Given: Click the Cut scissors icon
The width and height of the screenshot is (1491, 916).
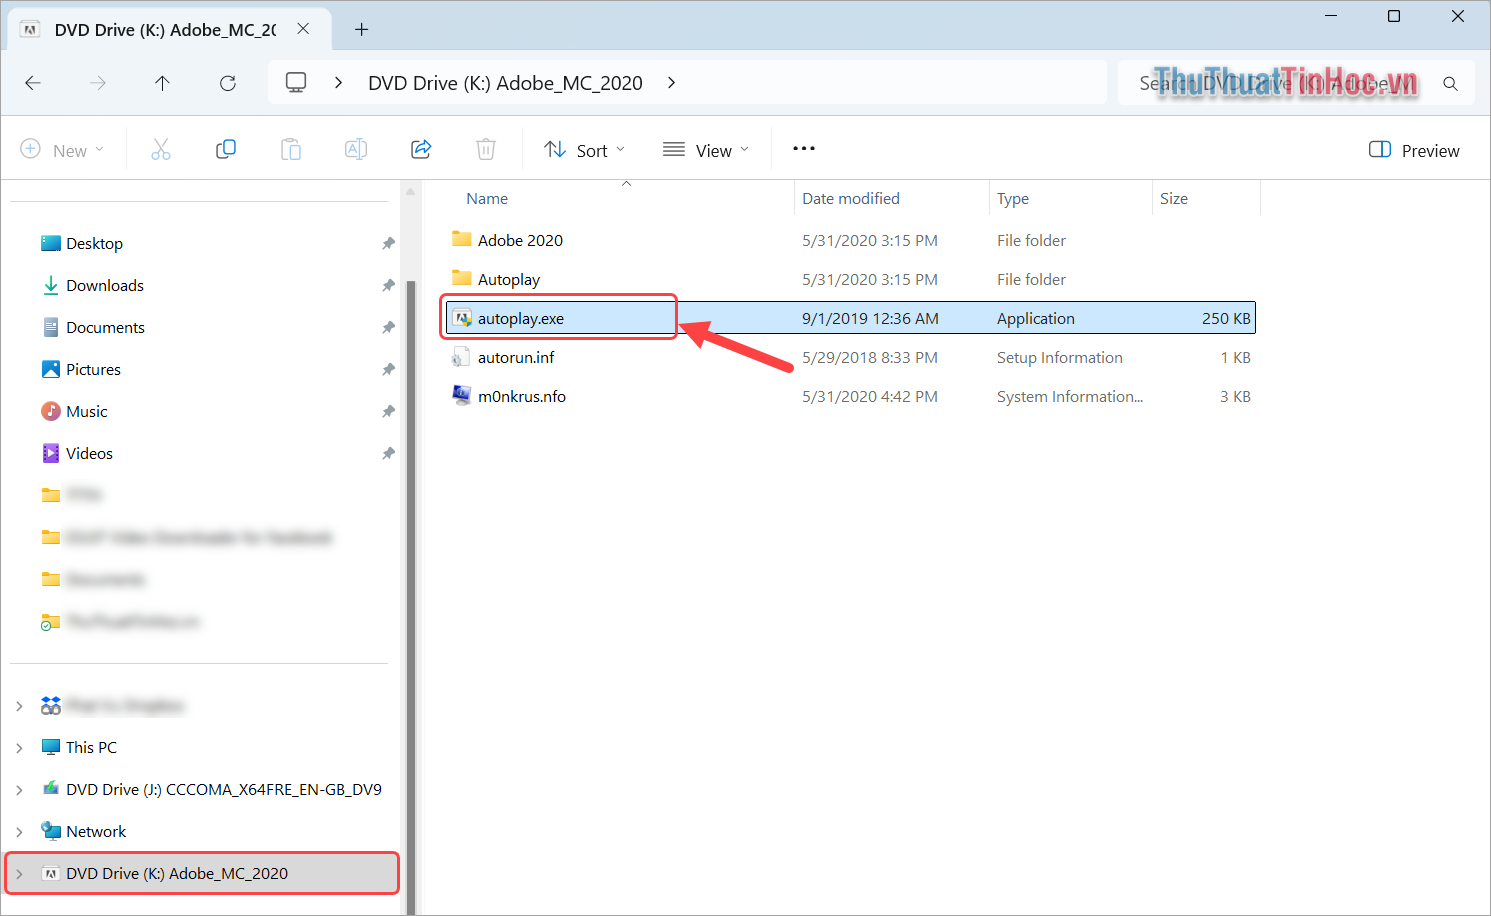Looking at the screenshot, I should point(161,150).
